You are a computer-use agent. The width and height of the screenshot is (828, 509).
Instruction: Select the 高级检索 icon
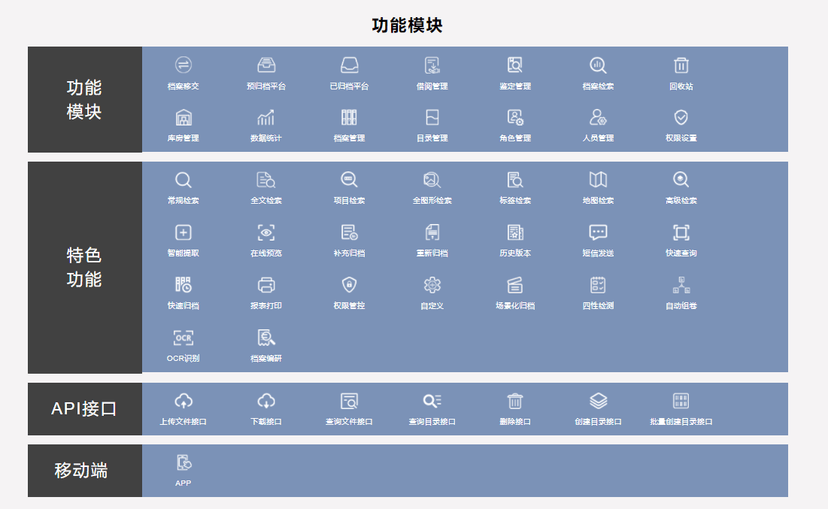coord(681,180)
